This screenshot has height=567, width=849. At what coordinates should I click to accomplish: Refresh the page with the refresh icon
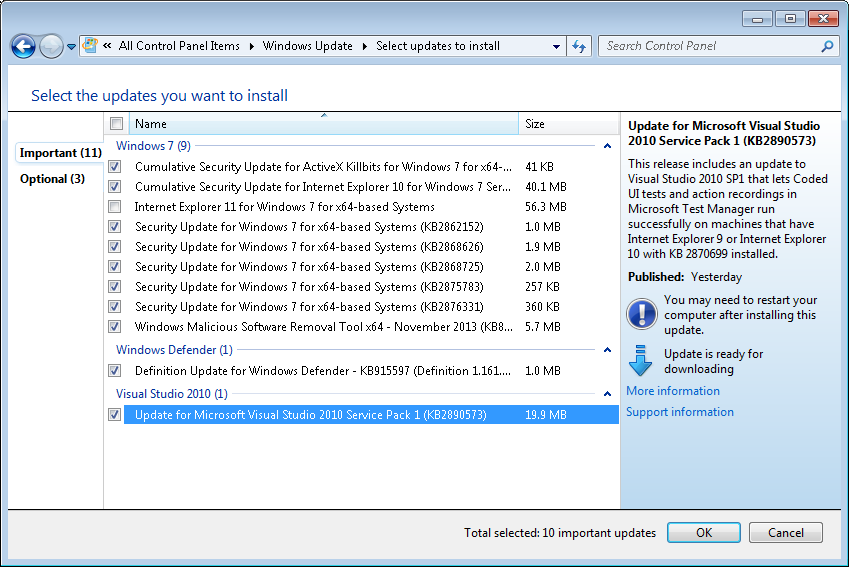pyautogui.click(x=579, y=47)
